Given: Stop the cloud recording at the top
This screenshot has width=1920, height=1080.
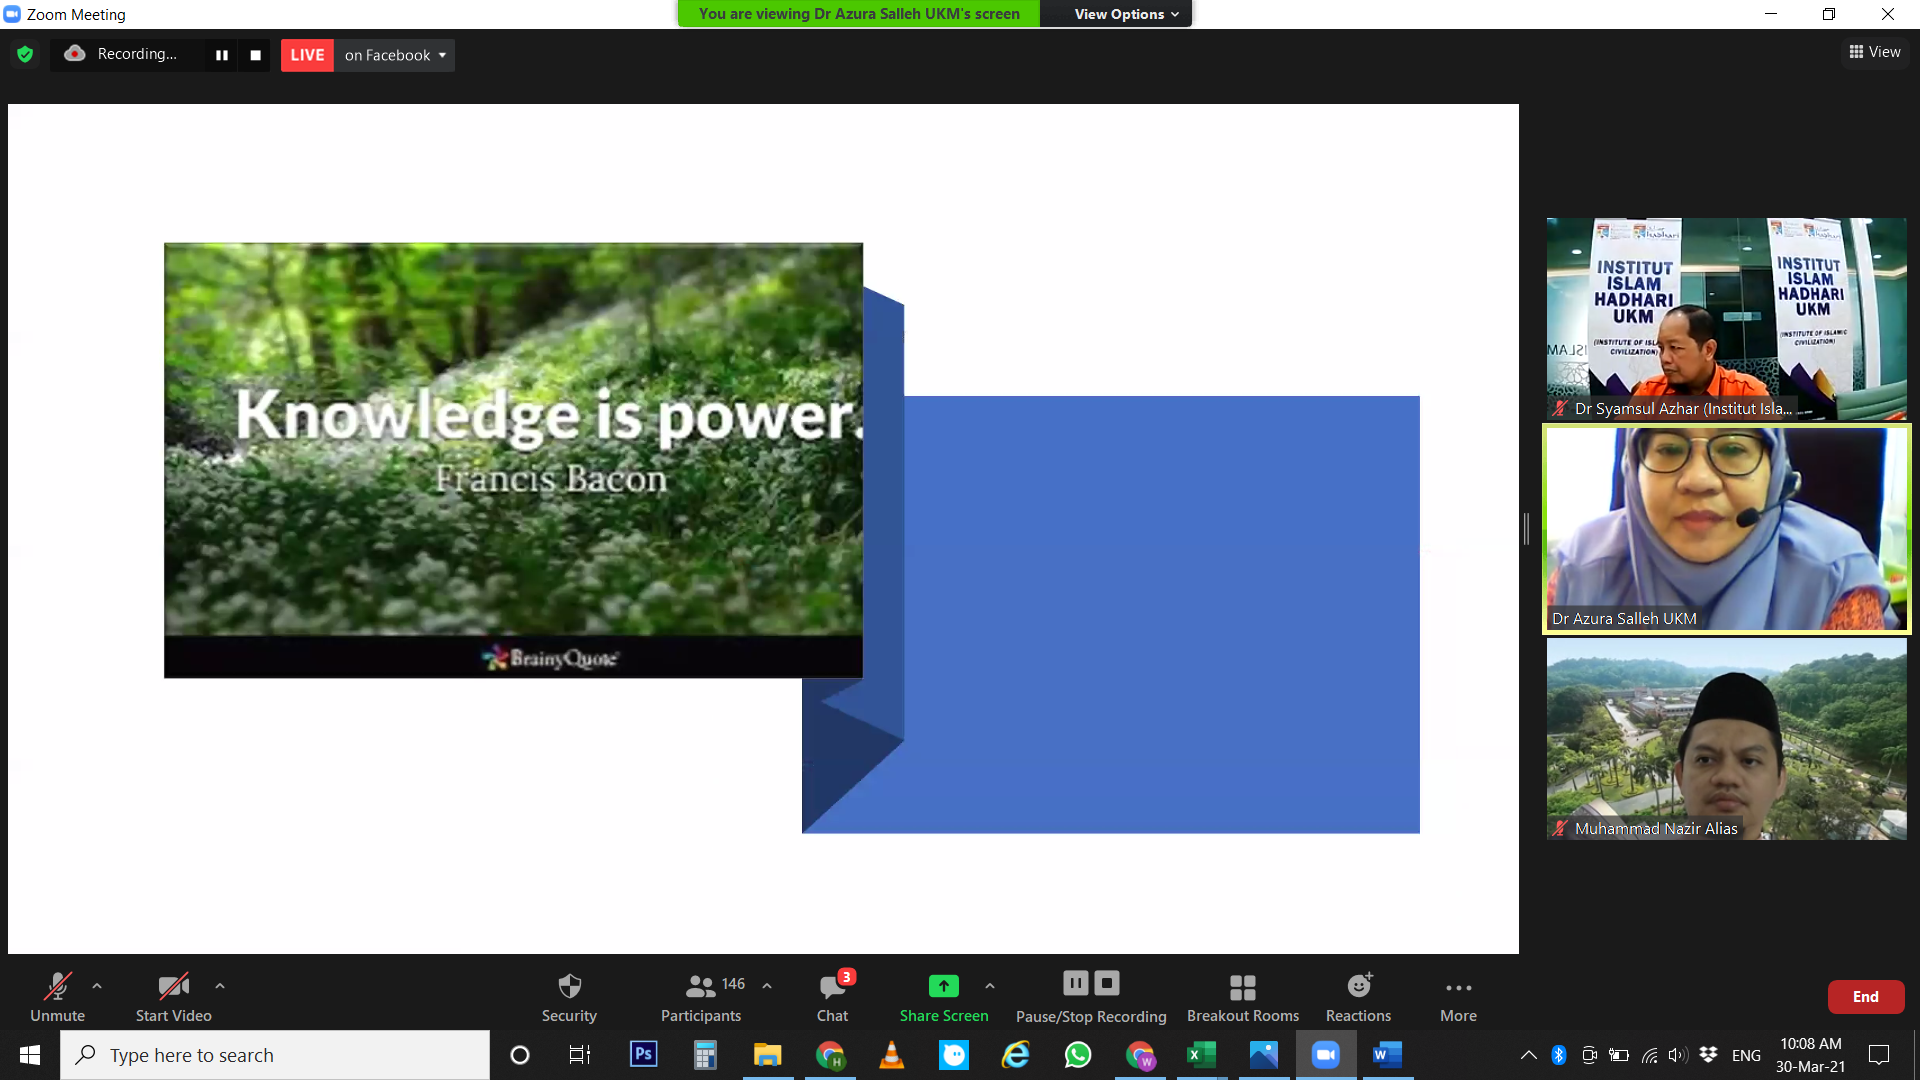Looking at the screenshot, I should pyautogui.click(x=256, y=55).
